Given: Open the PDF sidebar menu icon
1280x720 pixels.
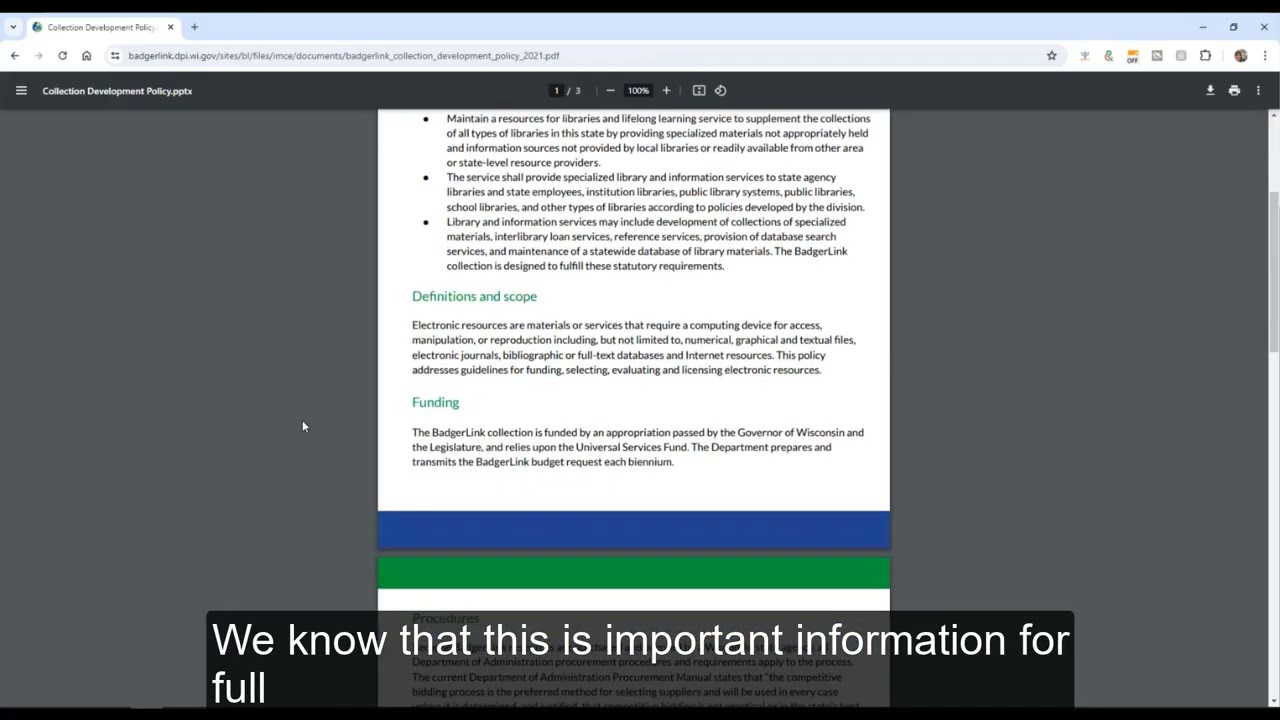Looking at the screenshot, I should 21,91.
